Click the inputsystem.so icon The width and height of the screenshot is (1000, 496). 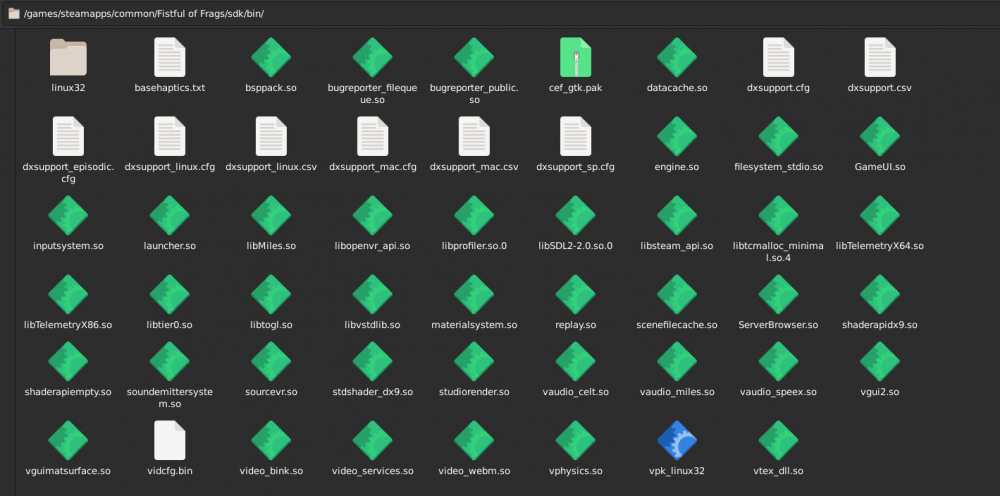pos(68,215)
